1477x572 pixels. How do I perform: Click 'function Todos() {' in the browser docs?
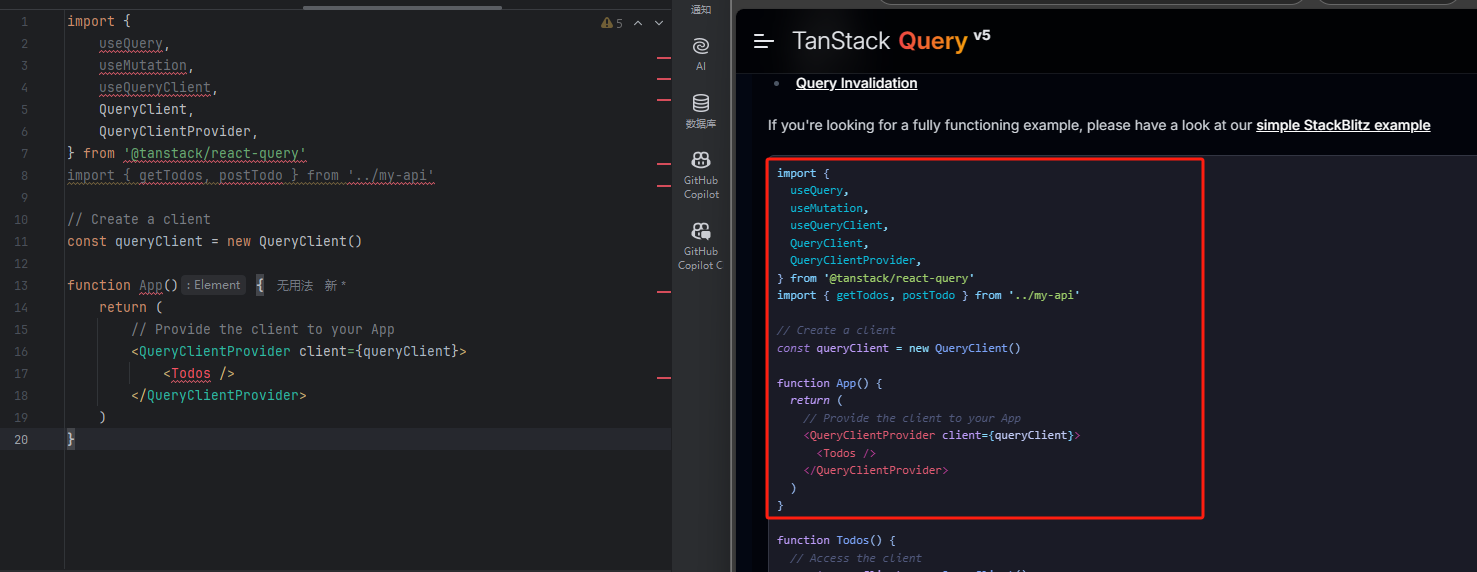(836, 540)
